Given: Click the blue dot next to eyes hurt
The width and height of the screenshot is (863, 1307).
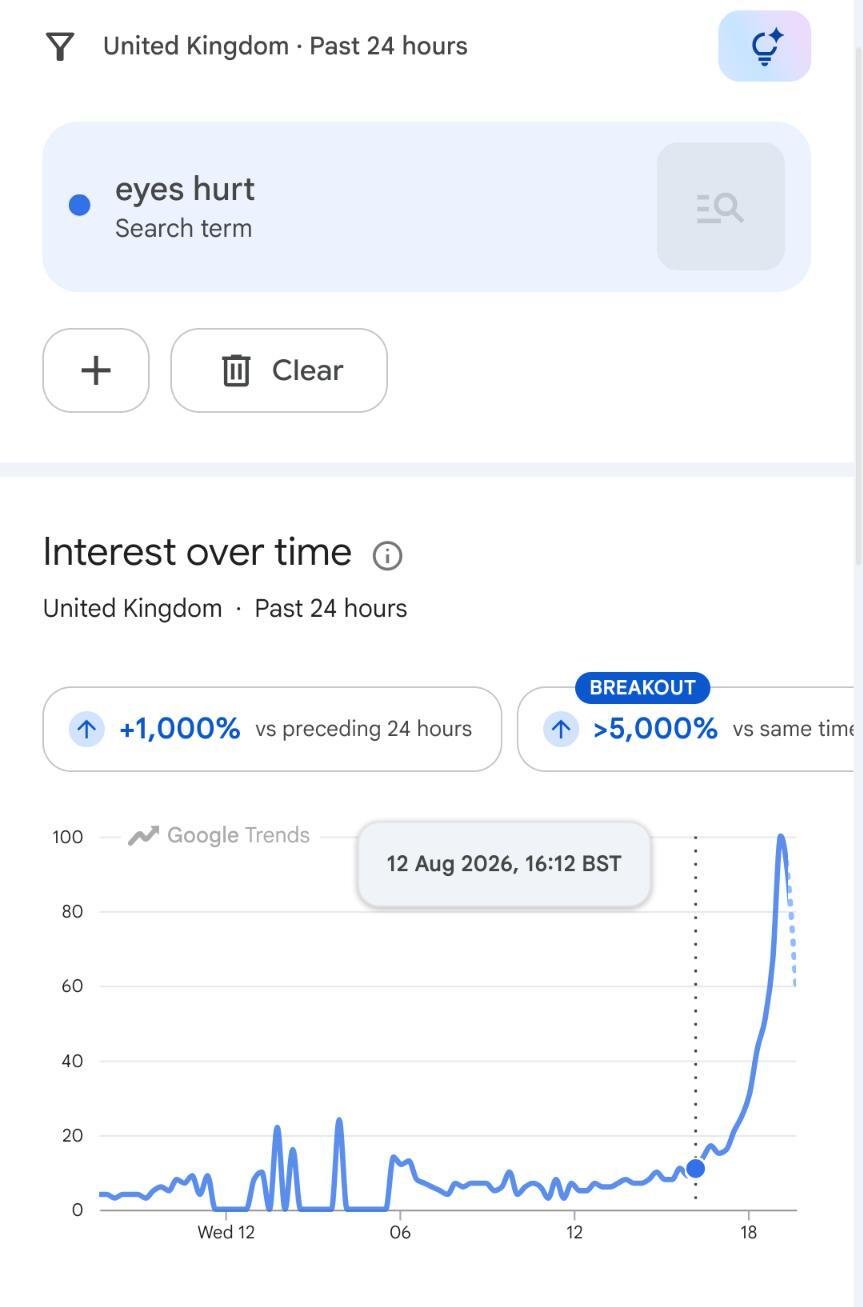Looking at the screenshot, I should [x=79, y=205].
